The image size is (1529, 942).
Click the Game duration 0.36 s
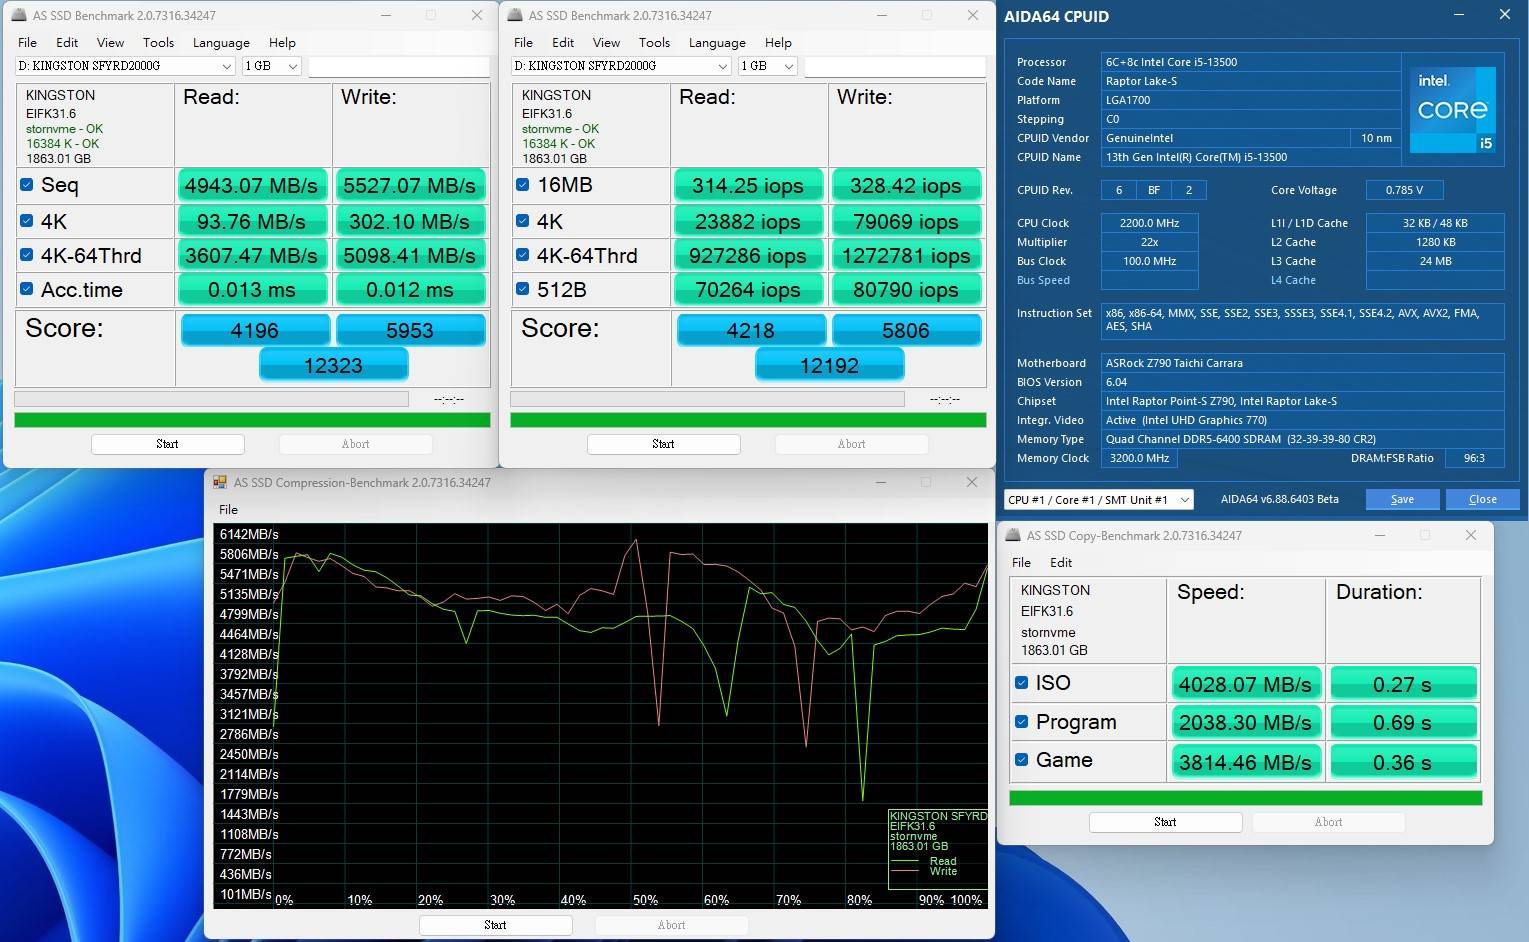point(1403,762)
